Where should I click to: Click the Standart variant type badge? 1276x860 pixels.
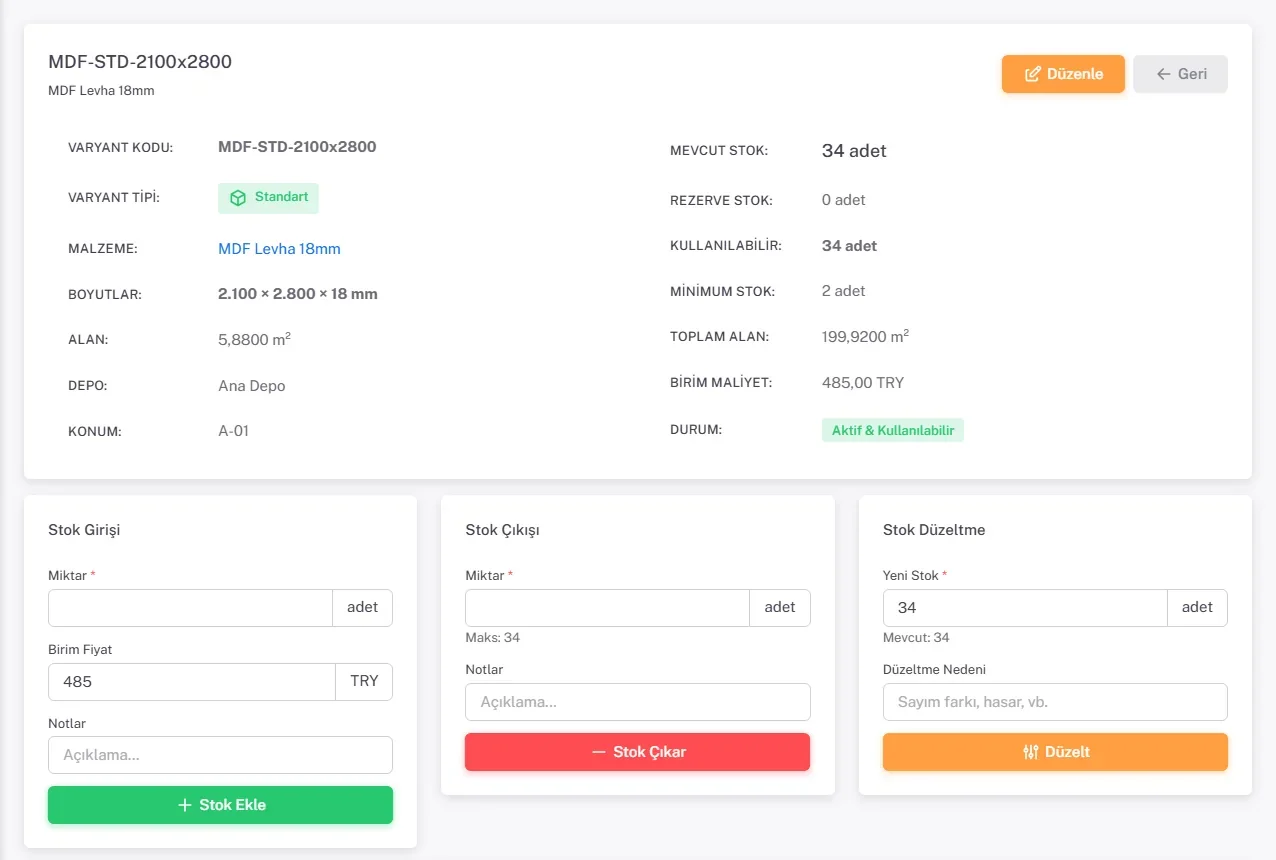268,198
